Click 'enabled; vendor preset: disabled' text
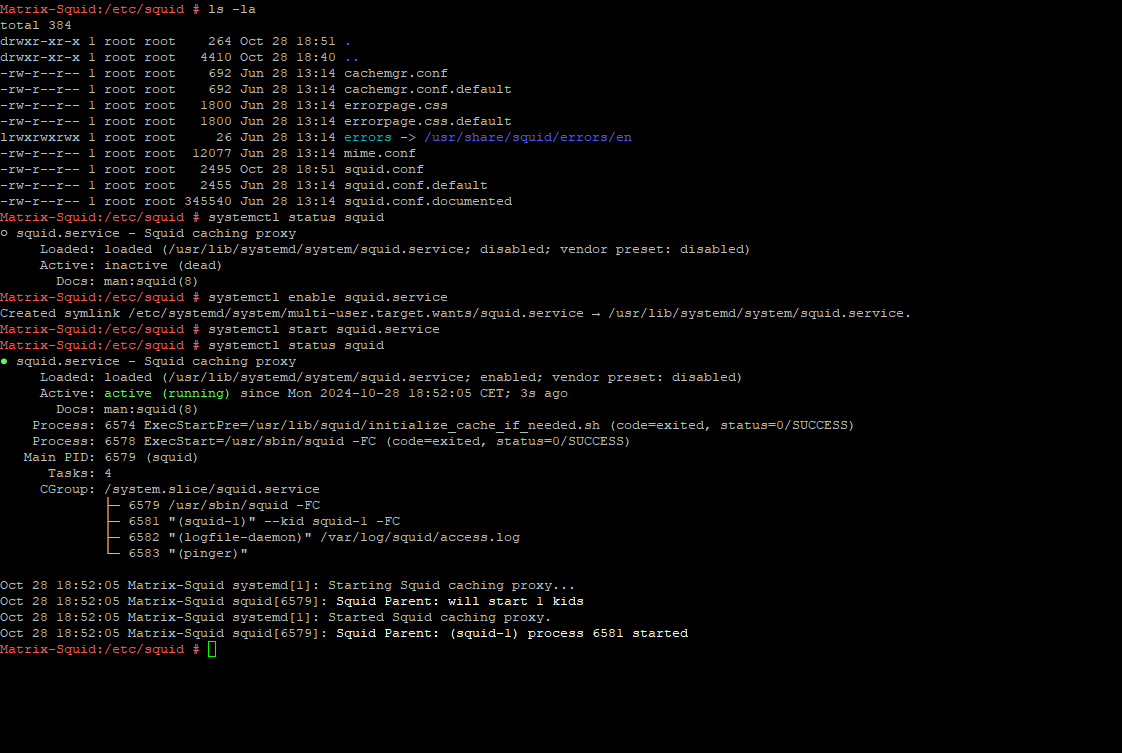Screen dimensions: 1122x753 click(611, 377)
